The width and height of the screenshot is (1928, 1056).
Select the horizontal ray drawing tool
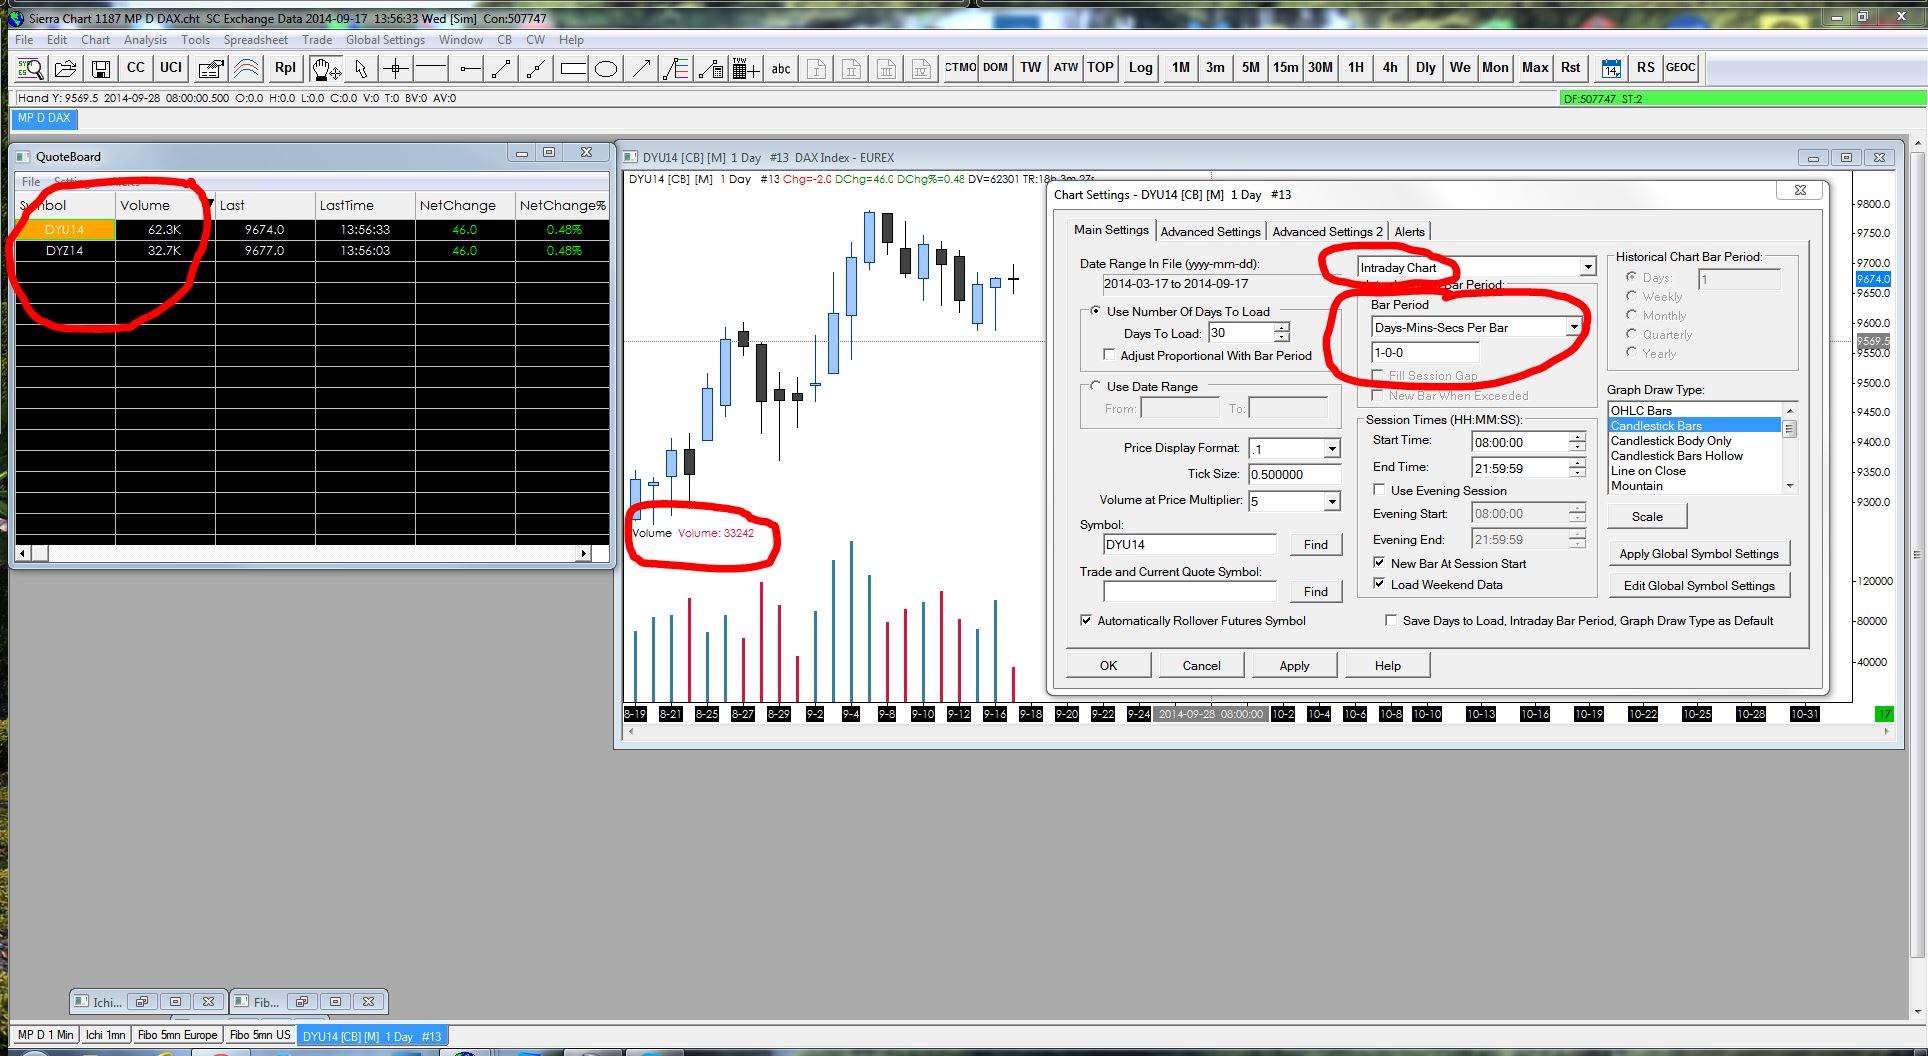click(468, 68)
